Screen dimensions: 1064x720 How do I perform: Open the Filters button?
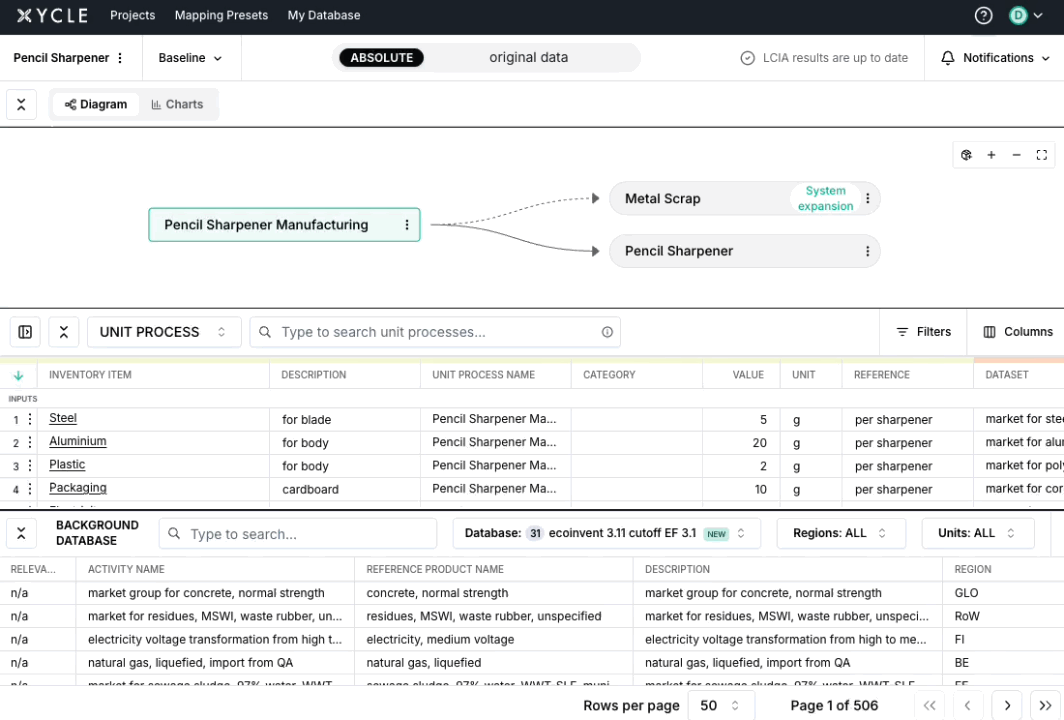(x=923, y=332)
